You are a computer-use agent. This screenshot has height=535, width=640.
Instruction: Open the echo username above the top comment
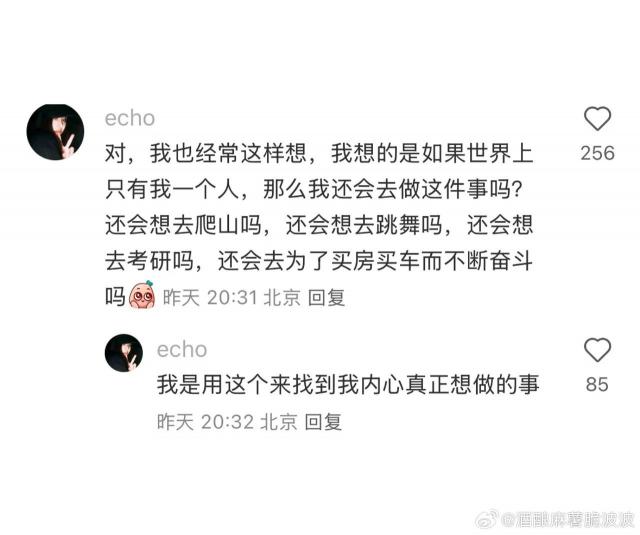click(x=130, y=118)
